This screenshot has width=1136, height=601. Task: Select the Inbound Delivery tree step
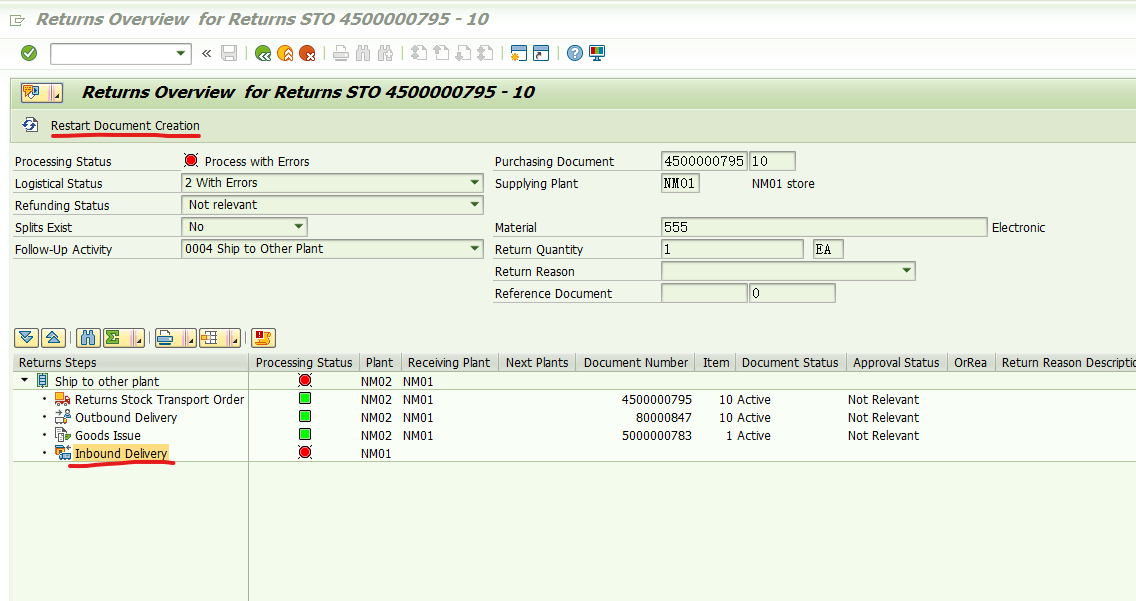coord(121,454)
